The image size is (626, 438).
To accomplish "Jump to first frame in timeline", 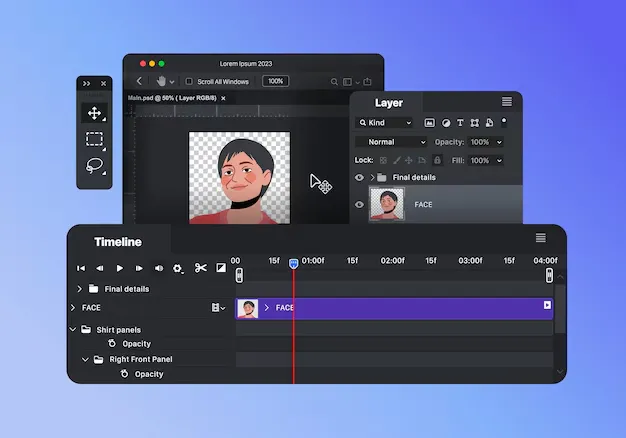I will [x=81, y=268].
